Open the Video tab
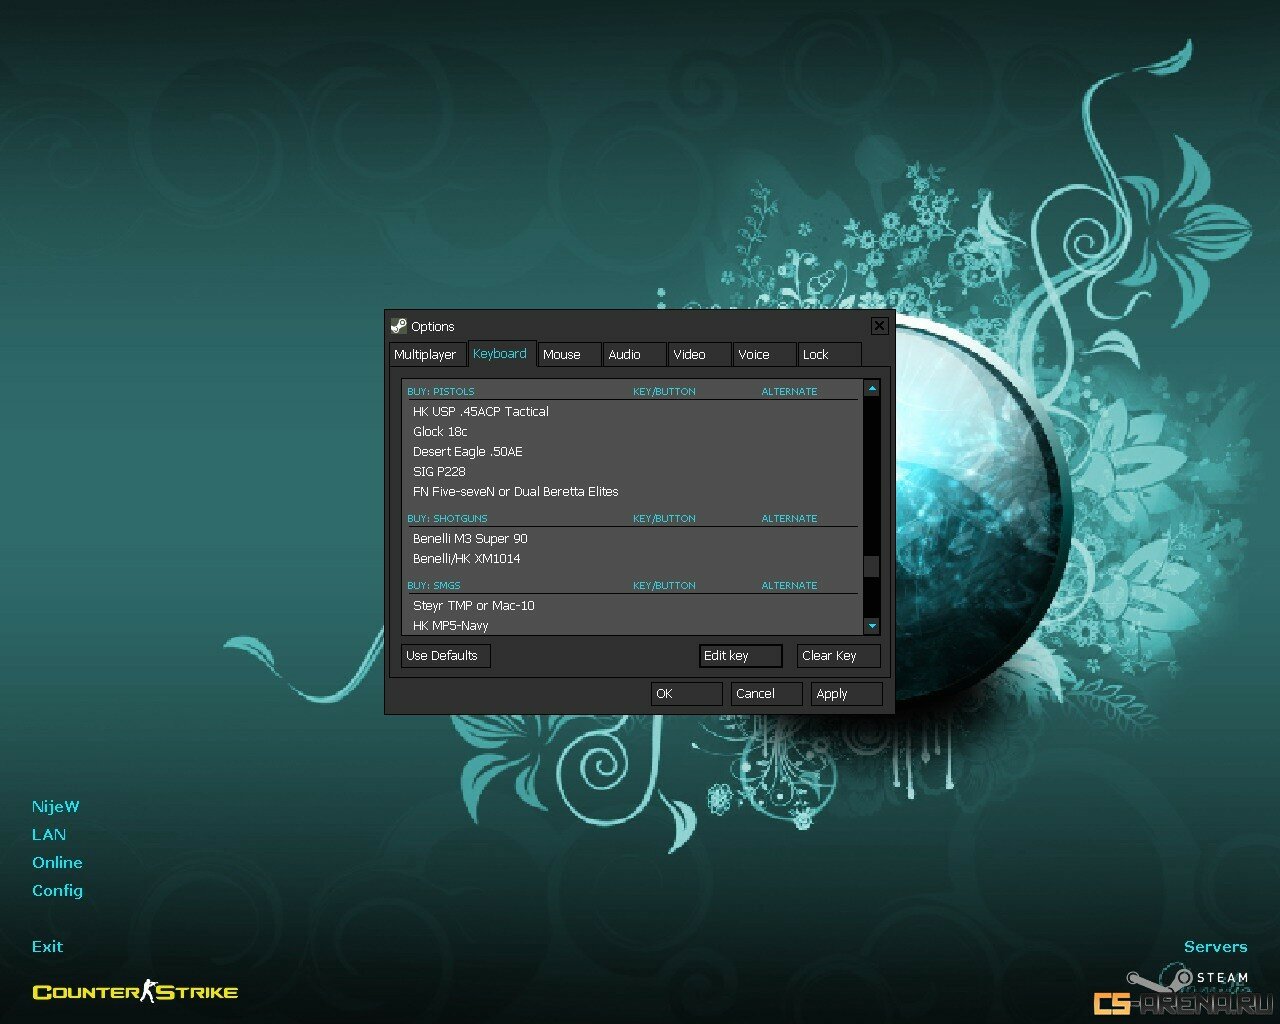 point(689,355)
